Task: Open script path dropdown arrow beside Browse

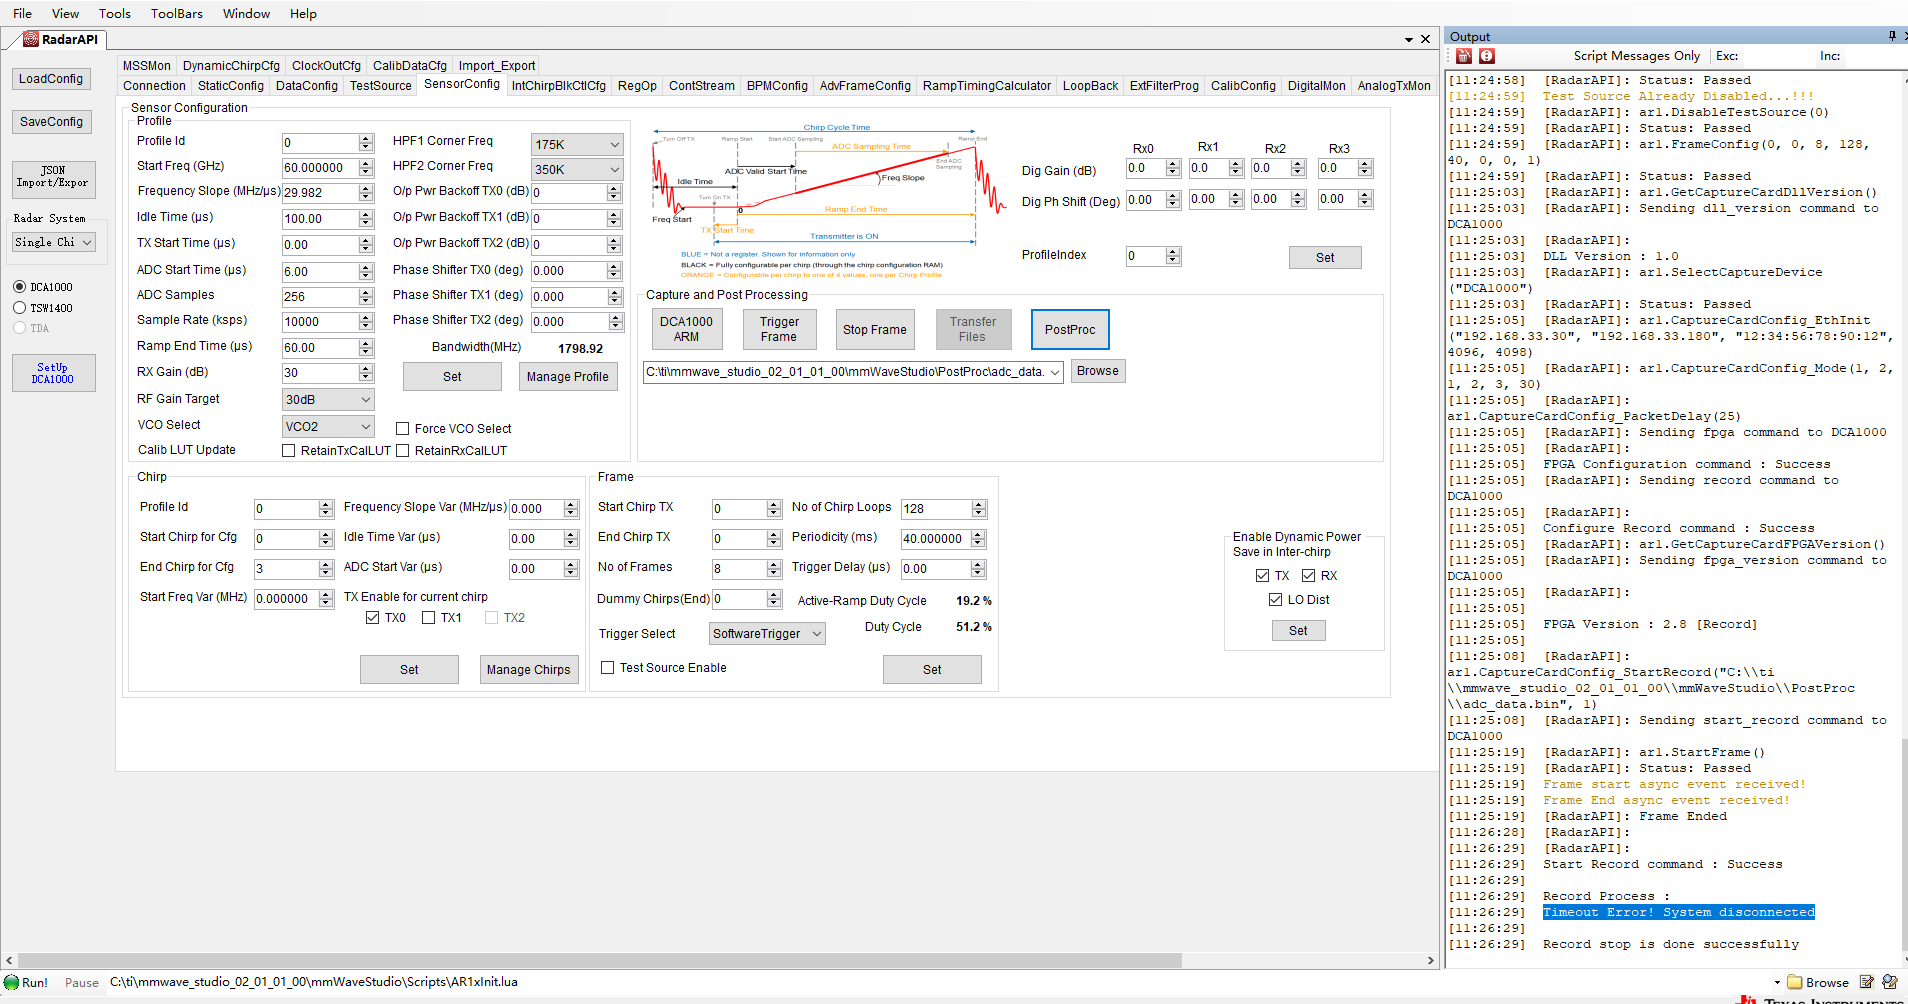Action: point(1777,982)
